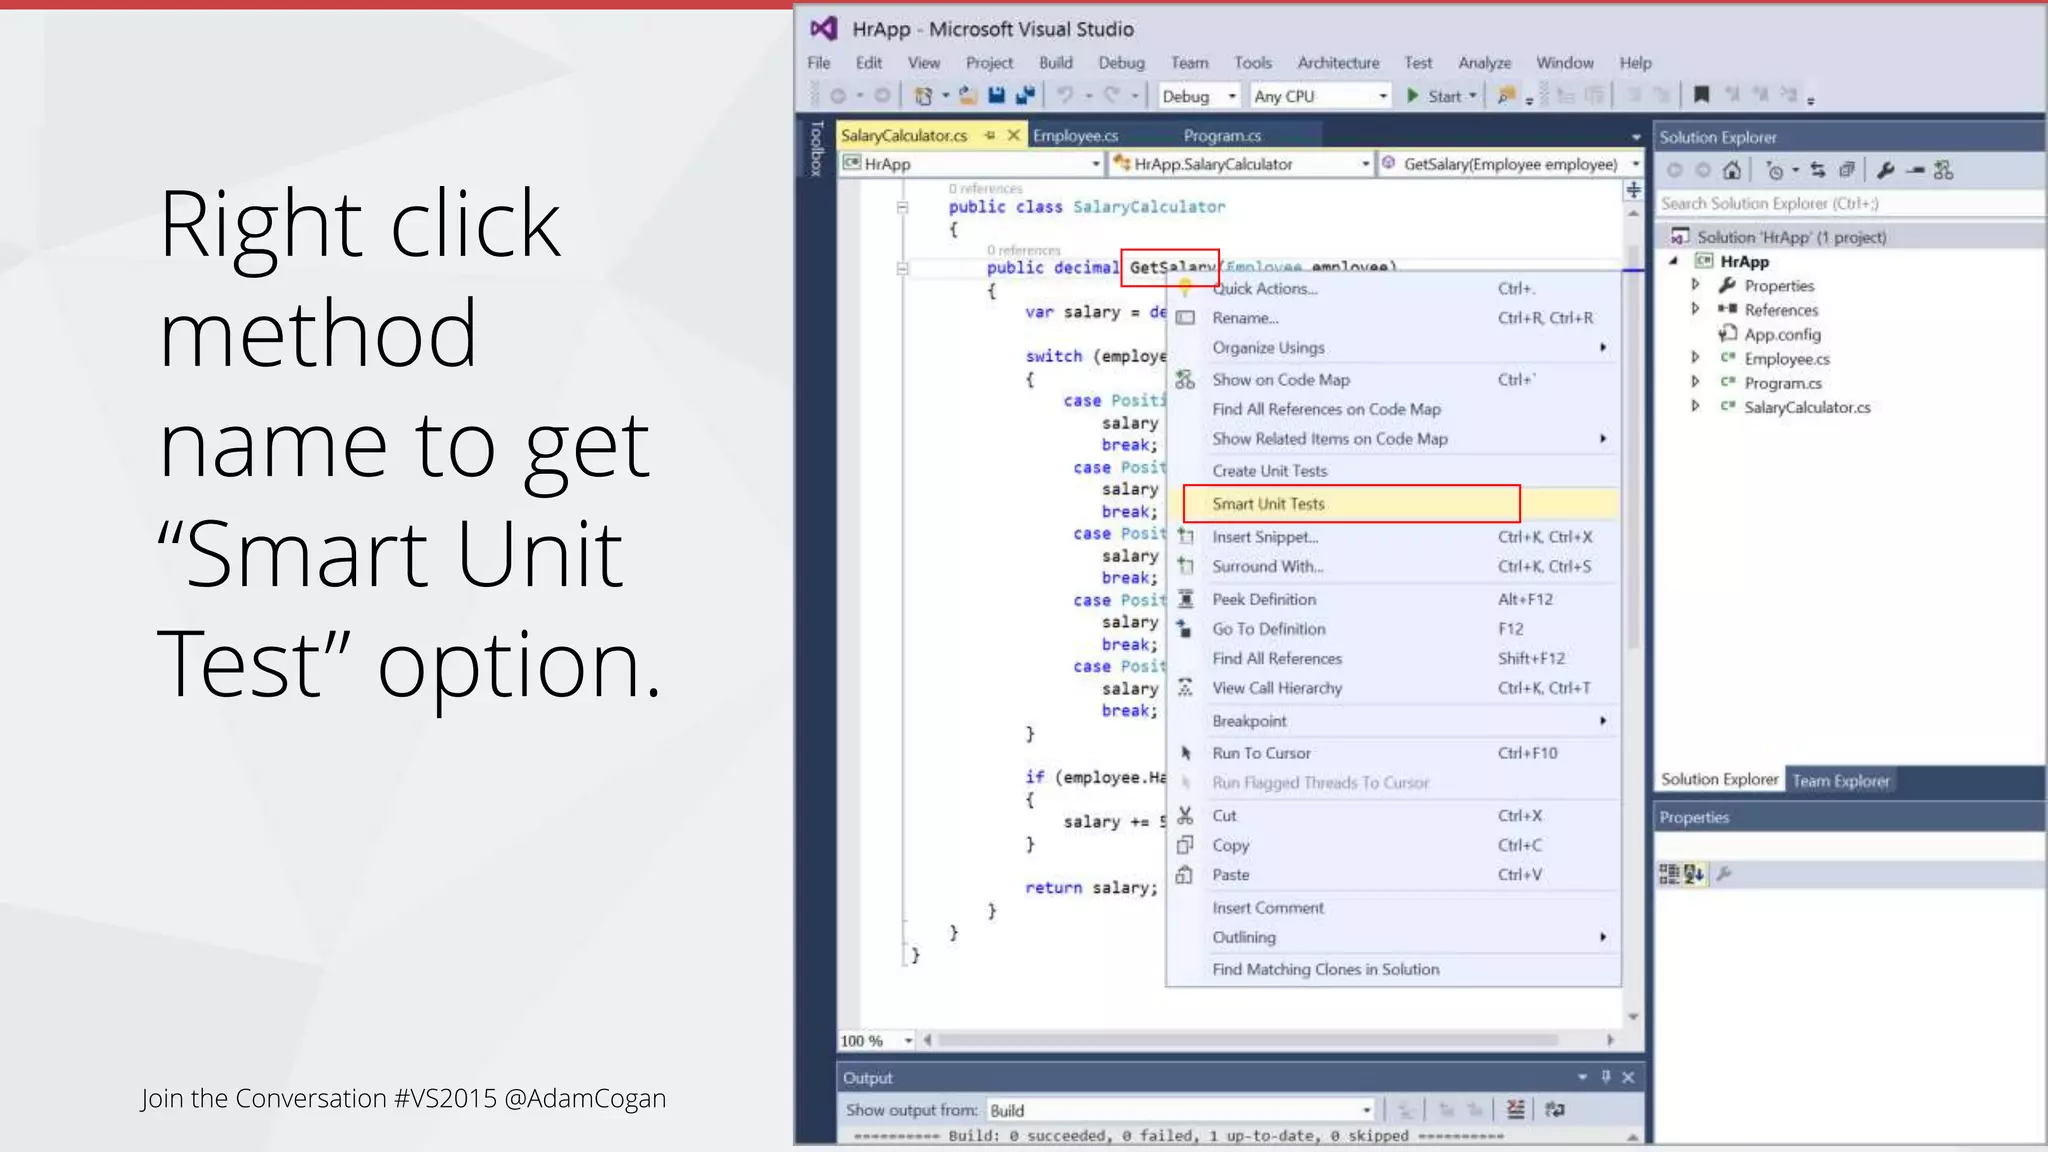Image resolution: width=2048 pixels, height=1152 pixels.
Task: Click the Home icon in Solution Explorer
Action: [x=1732, y=170]
